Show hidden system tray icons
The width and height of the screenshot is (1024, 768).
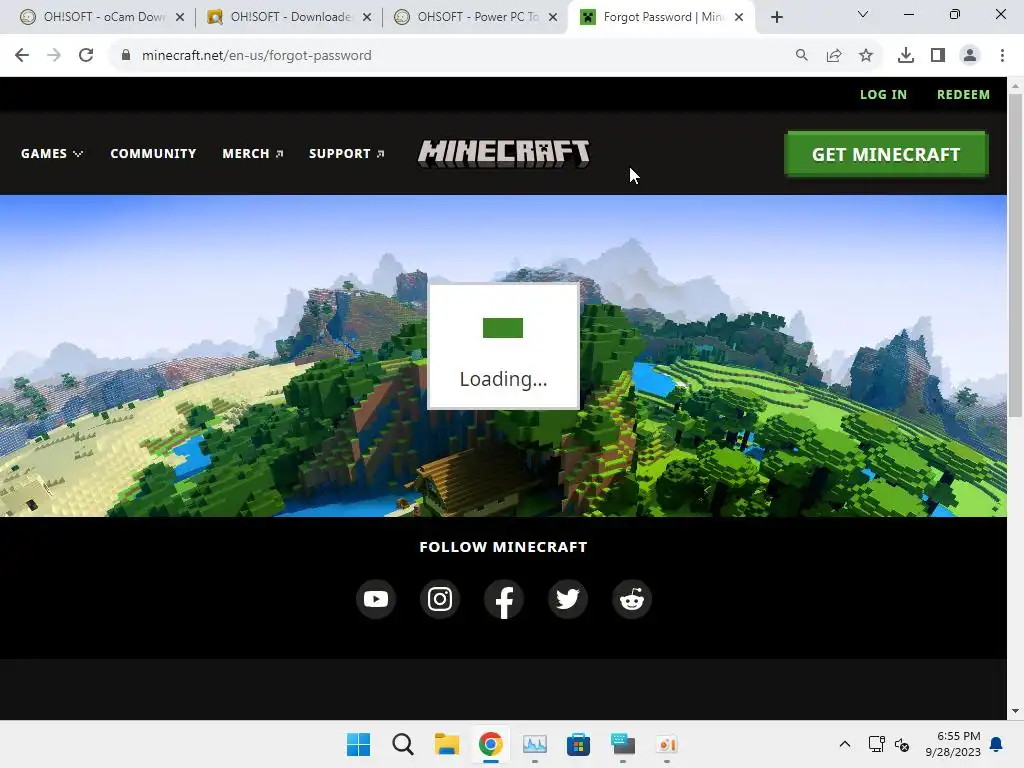(x=844, y=744)
